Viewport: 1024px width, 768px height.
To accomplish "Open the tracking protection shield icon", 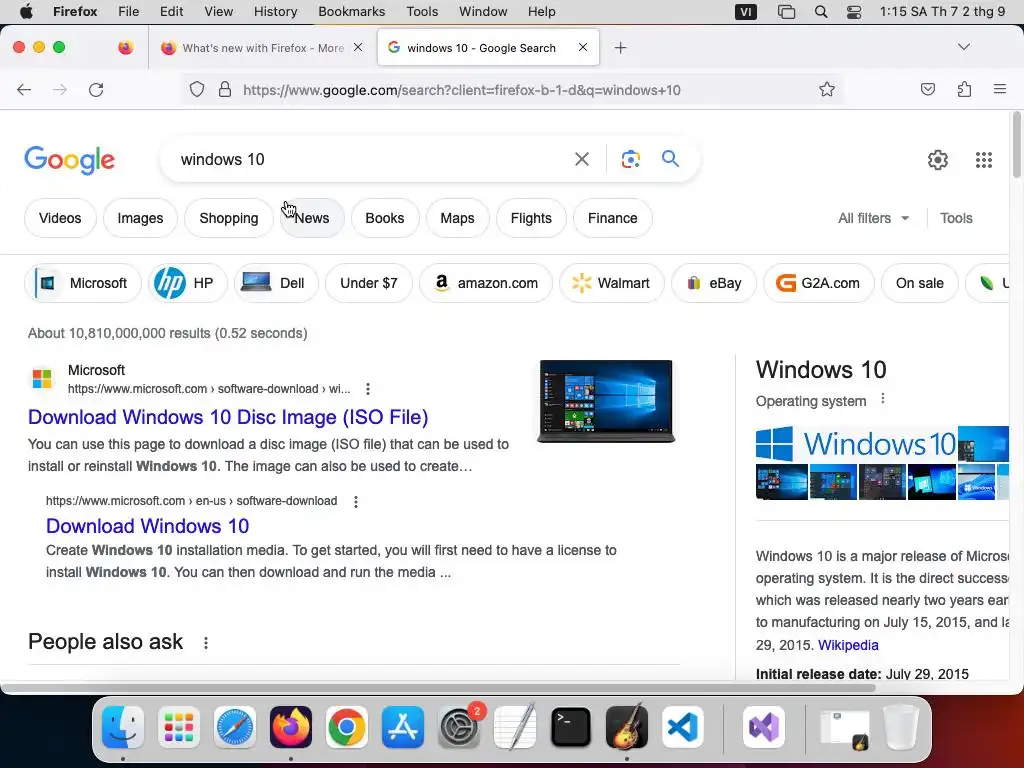I will (x=197, y=89).
